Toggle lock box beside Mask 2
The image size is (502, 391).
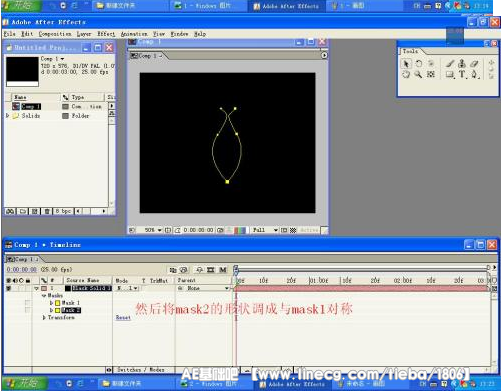click(27, 310)
